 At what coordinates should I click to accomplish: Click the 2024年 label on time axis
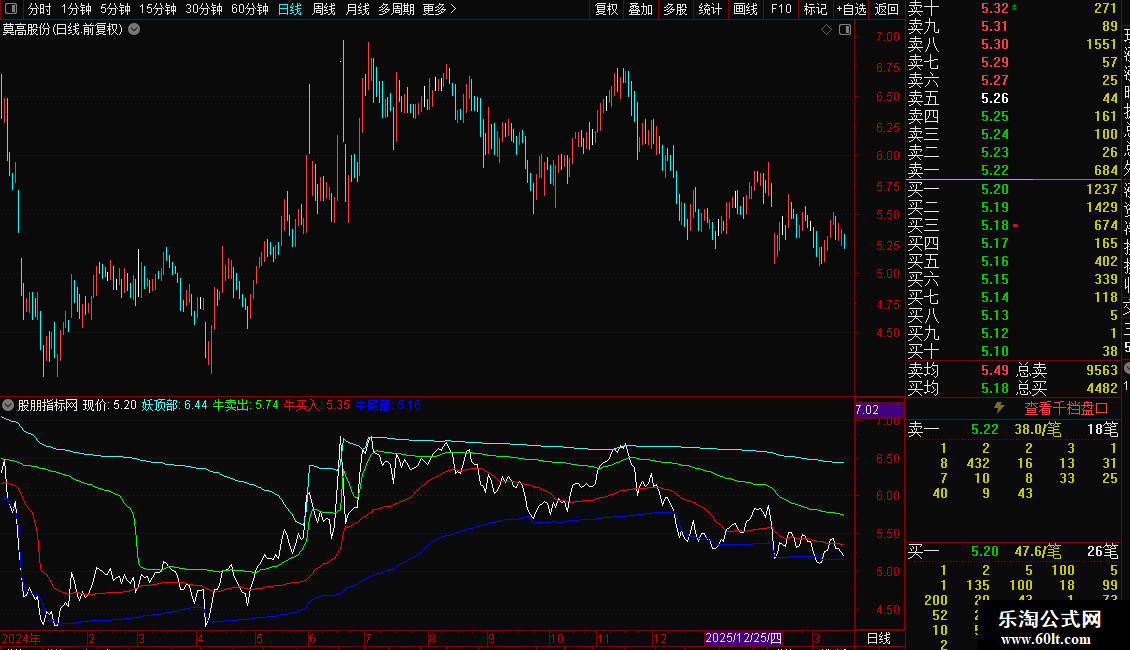(22, 638)
